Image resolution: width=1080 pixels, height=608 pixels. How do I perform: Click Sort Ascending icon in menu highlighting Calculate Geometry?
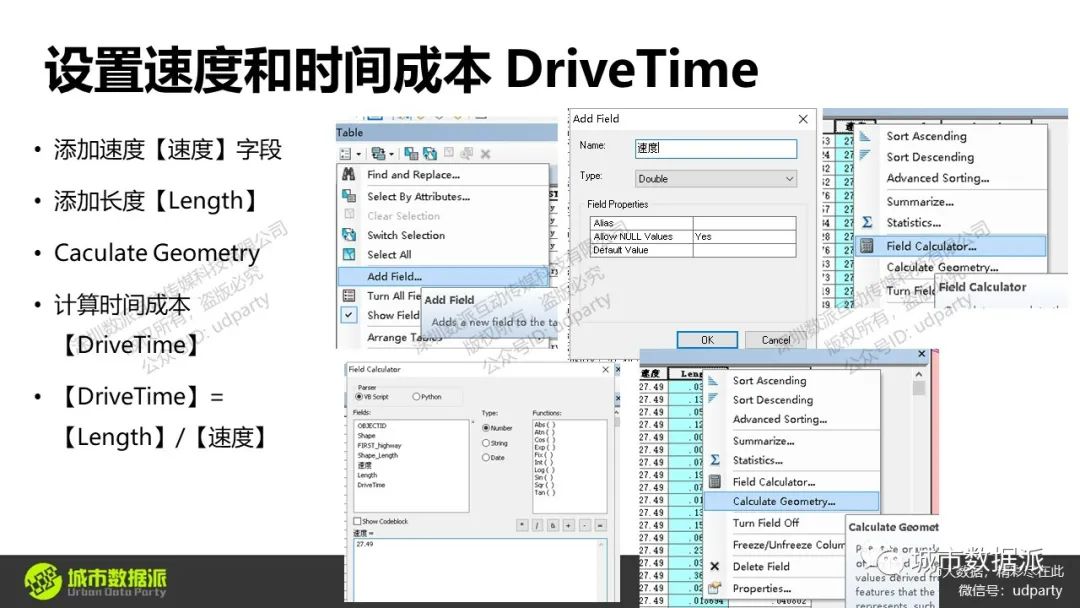[713, 380]
